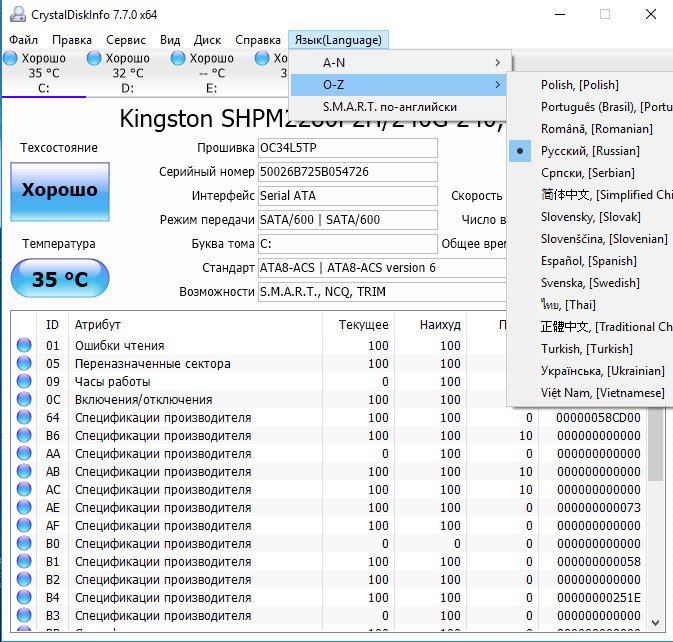Click the 35 °C temperature button
The image size is (673, 642).
(x=60, y=278)
